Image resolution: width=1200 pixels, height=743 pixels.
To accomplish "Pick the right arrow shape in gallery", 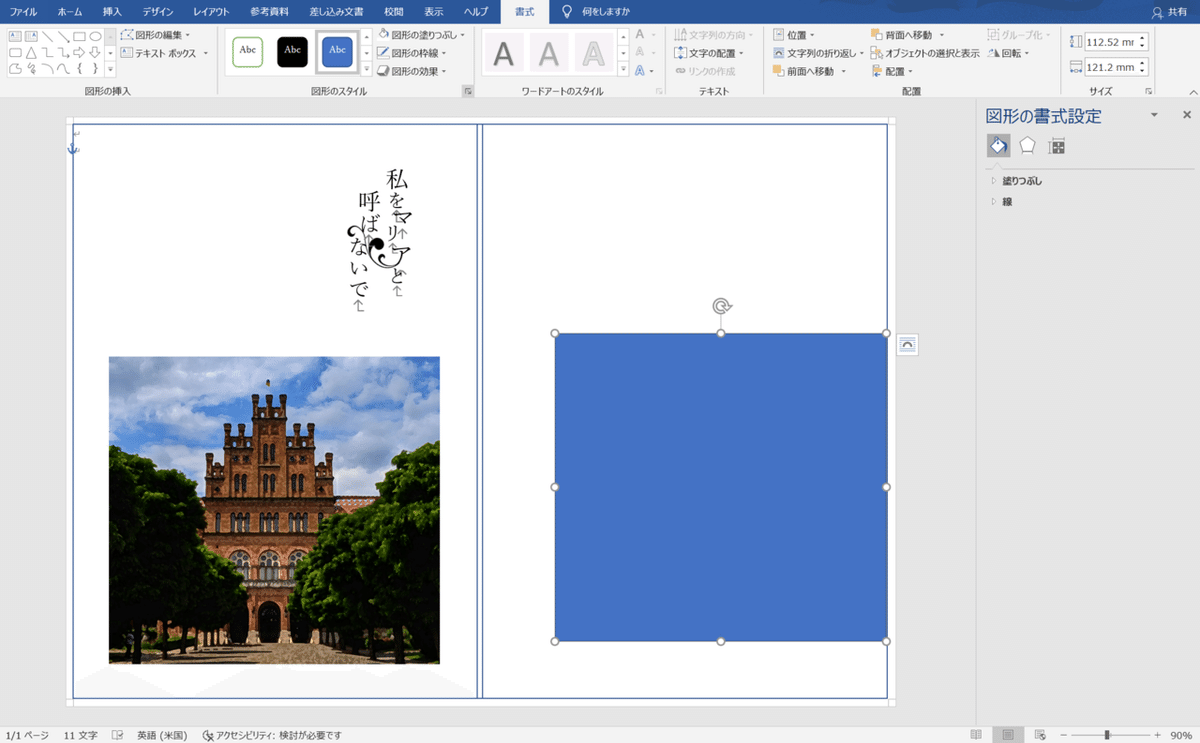I will (x=79, y=52).
